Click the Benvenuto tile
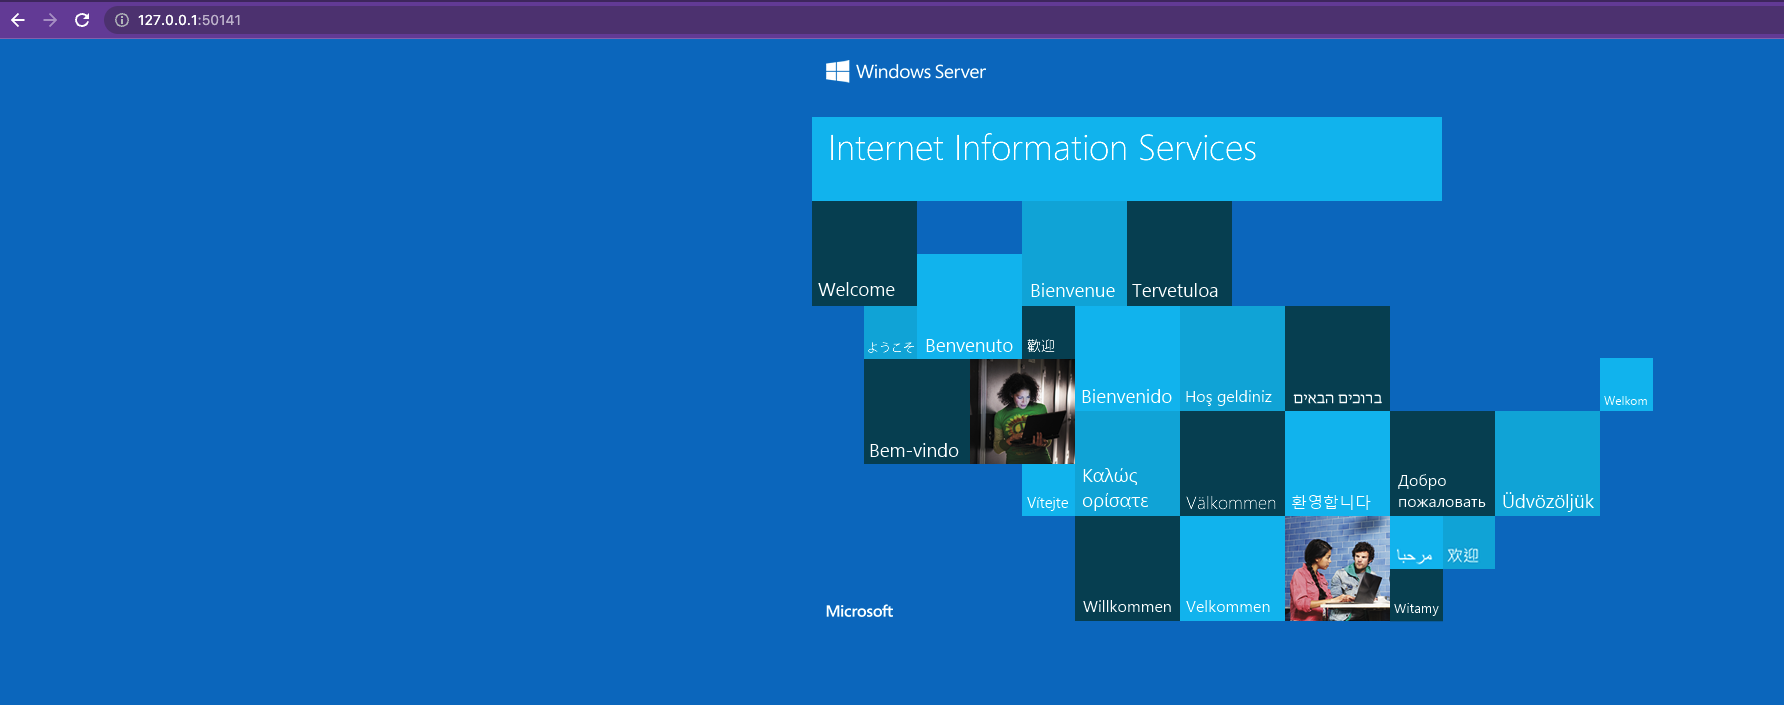 pyautogui.click(x=969, y=306)
